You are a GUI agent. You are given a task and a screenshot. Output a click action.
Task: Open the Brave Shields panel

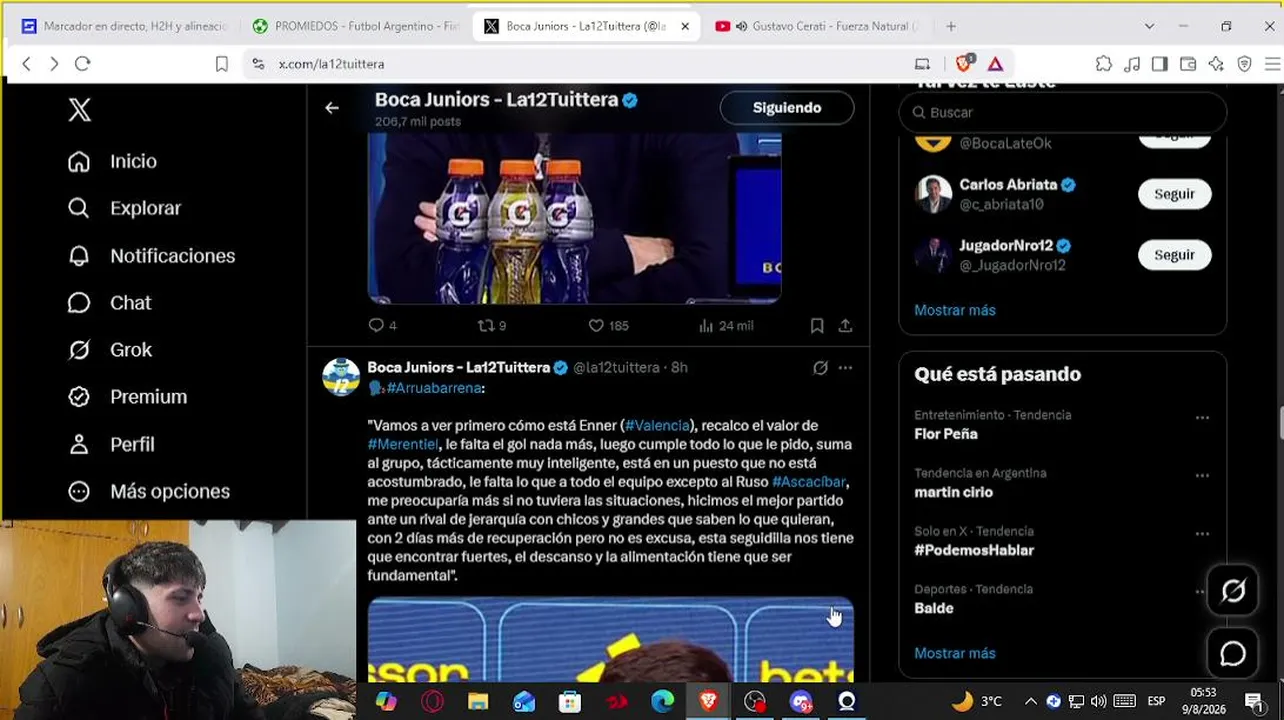[x=964, y=64]
